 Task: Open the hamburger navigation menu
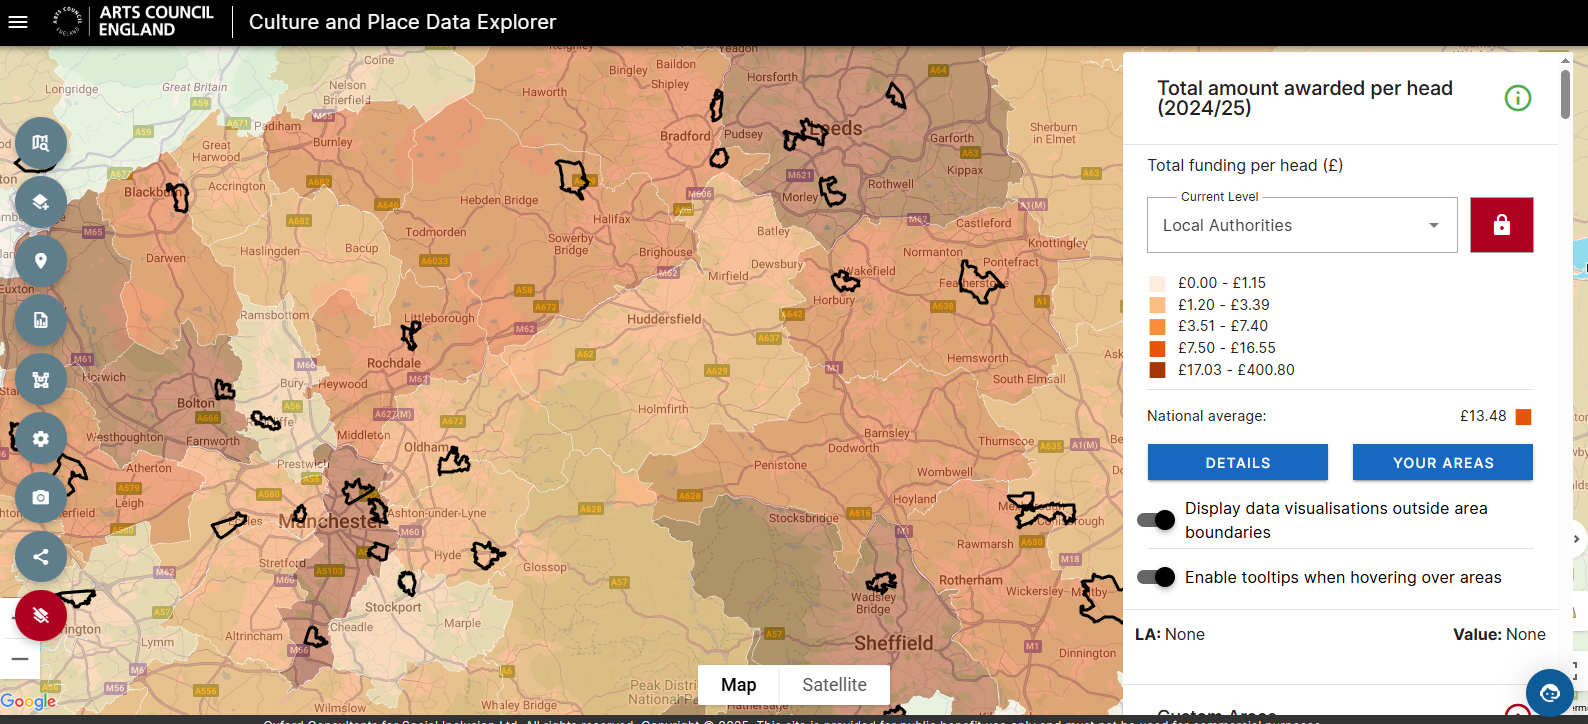pyautogui.click(x=18, y=21)
